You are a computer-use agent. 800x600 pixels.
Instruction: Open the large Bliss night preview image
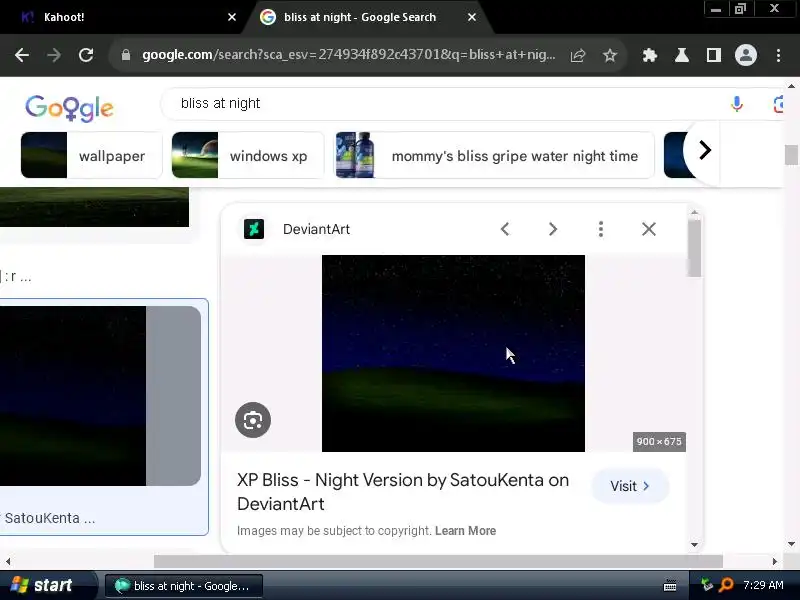click(453, 353)
